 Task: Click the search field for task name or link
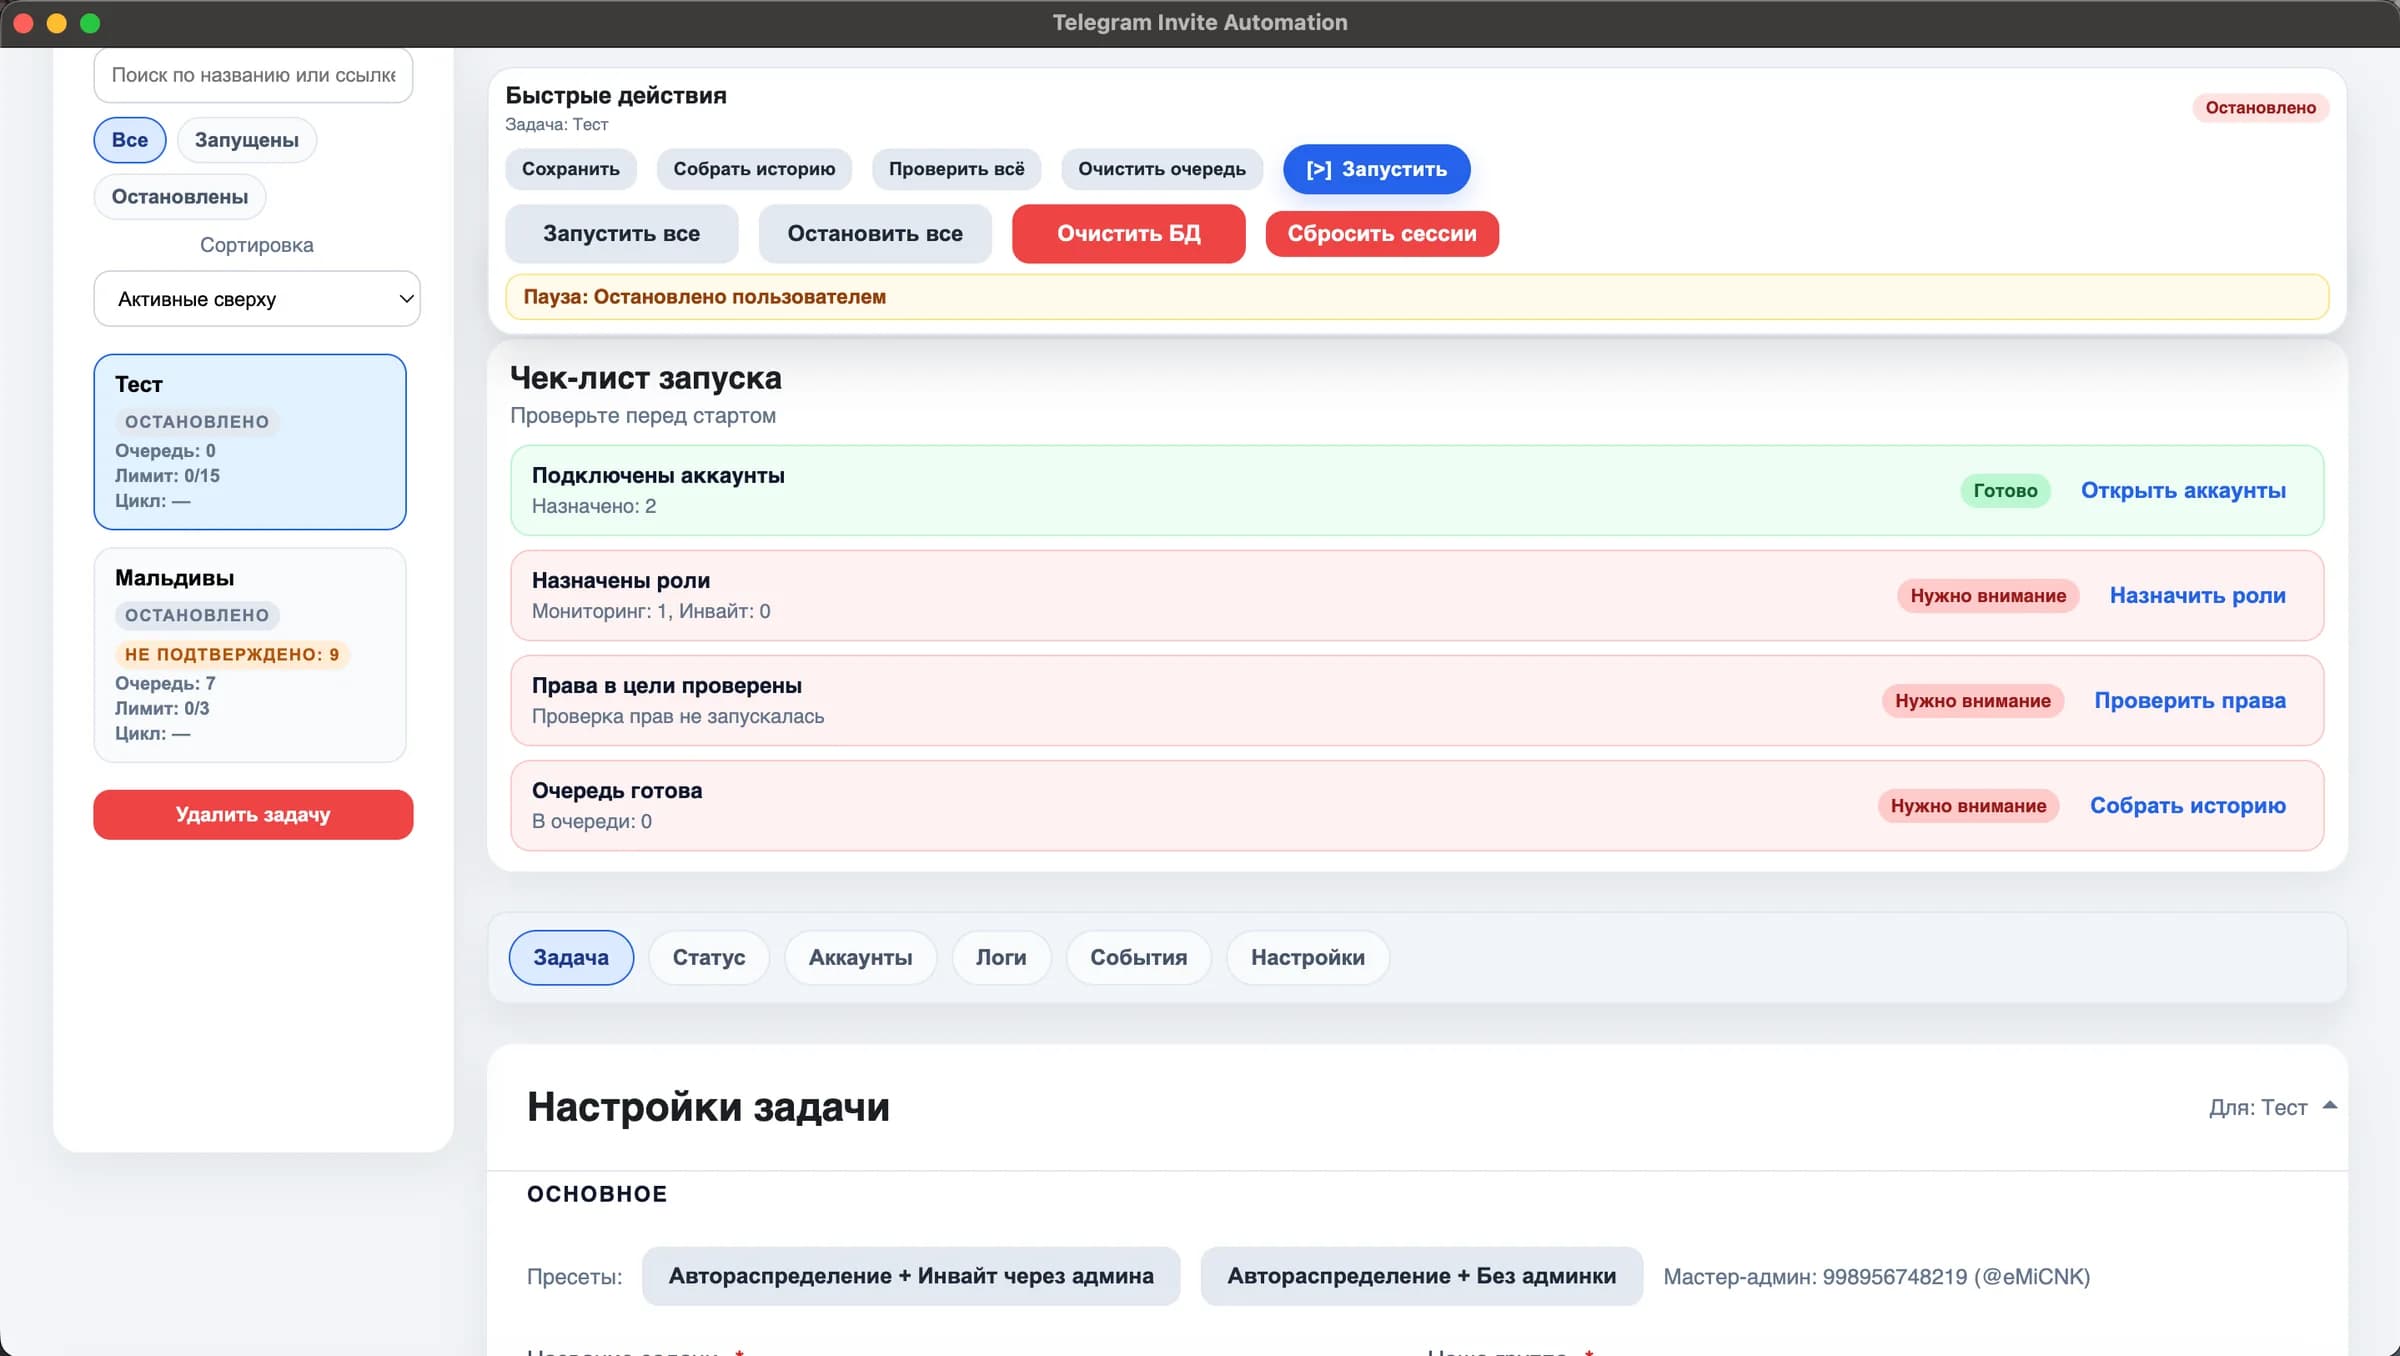pyautogui.click(x=253, y=75)
